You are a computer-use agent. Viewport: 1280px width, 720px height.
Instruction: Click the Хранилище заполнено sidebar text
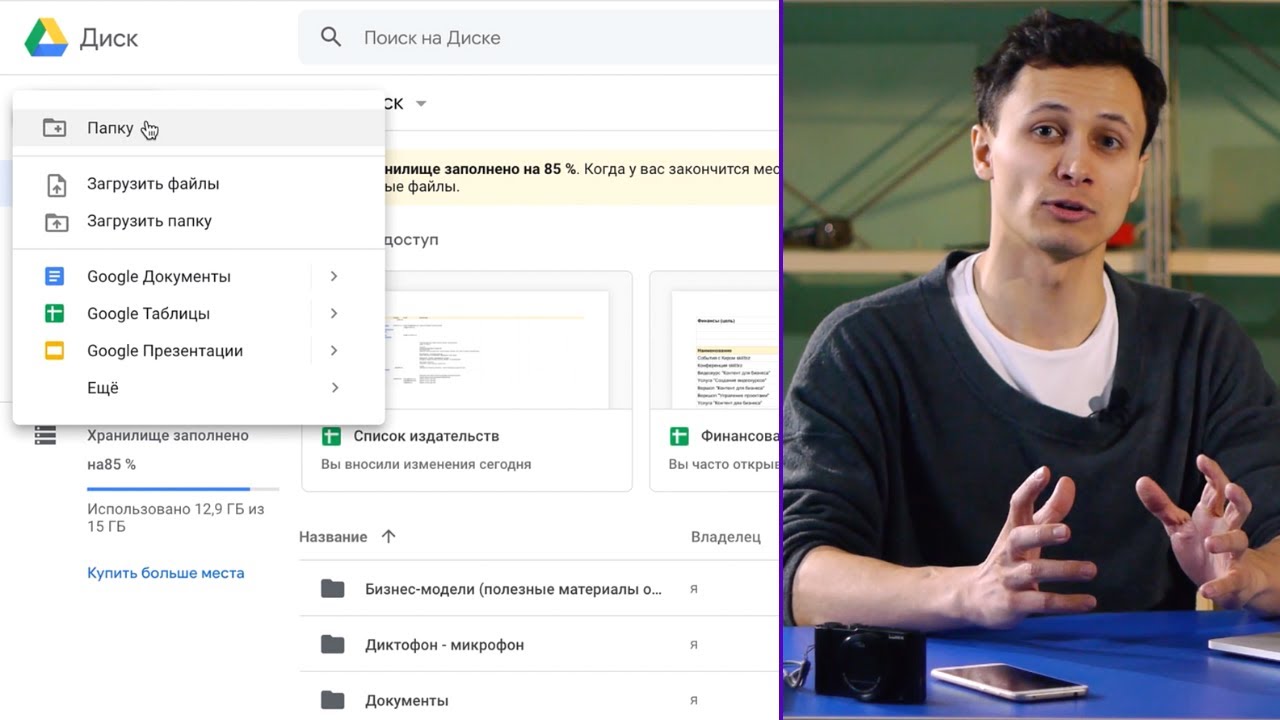168,450
